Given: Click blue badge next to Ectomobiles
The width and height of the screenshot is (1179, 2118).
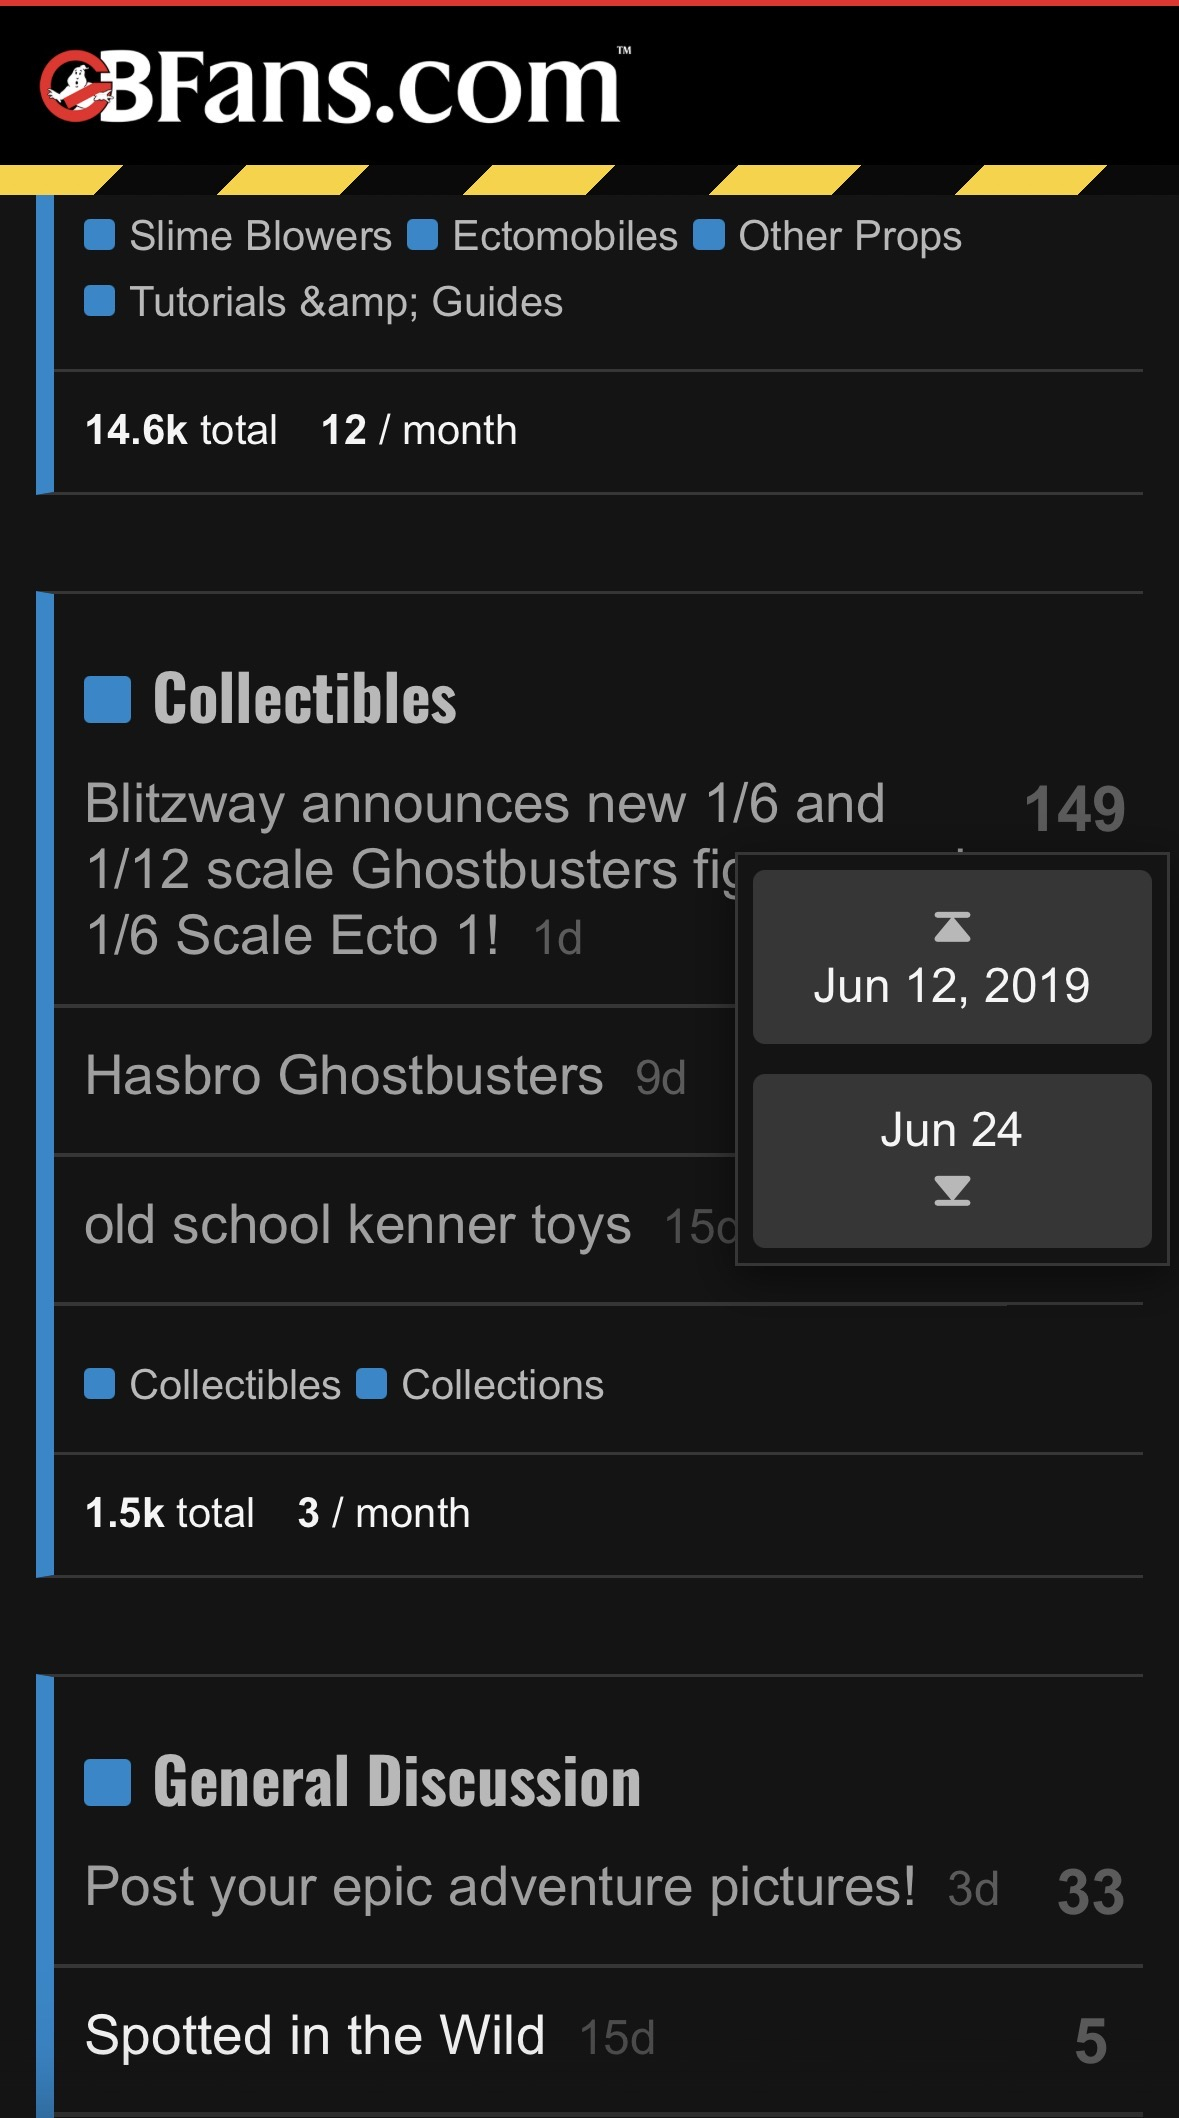Looking at the screenshot, I should click(x=423, y=235).
